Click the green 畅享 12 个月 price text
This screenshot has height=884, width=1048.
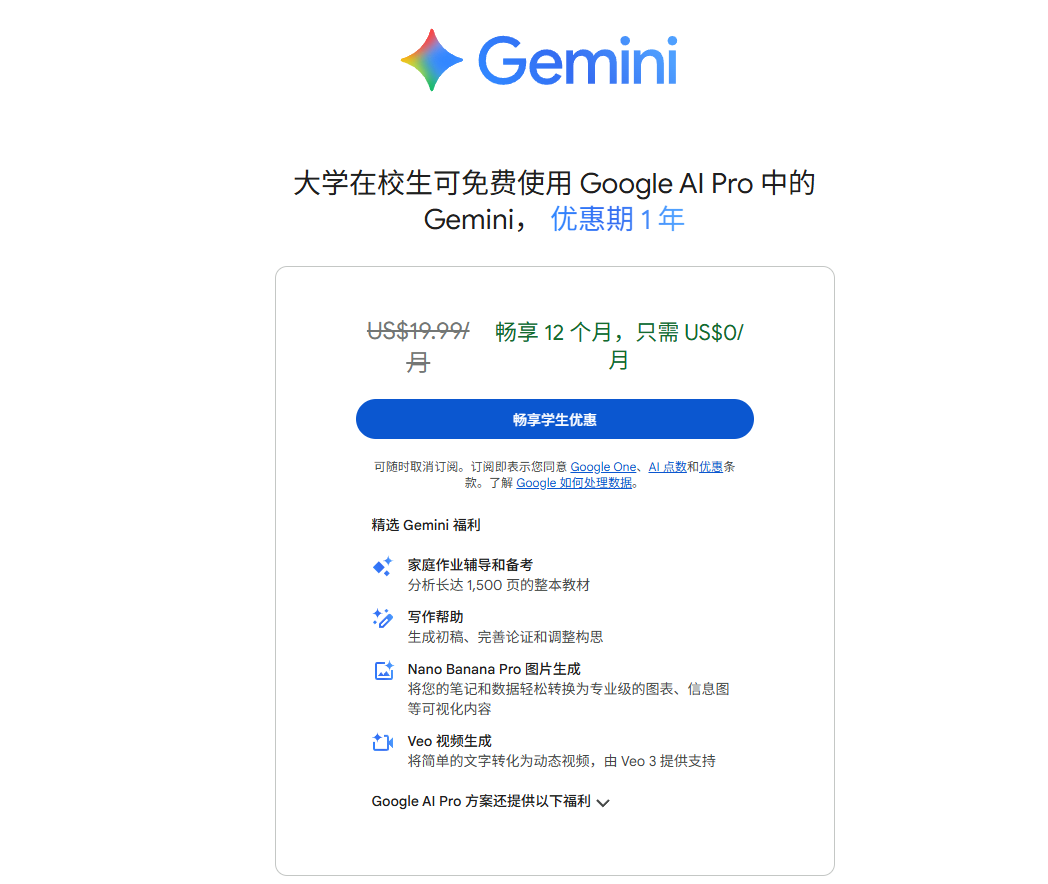[x=619, y=345]
